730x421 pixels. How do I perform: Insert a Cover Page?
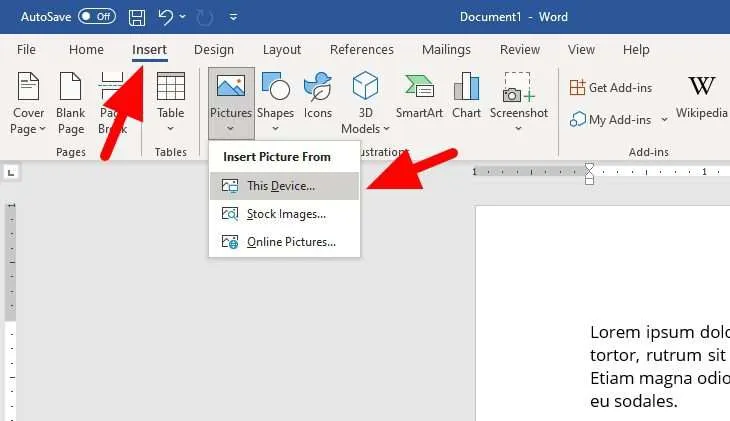coord(28,103)
